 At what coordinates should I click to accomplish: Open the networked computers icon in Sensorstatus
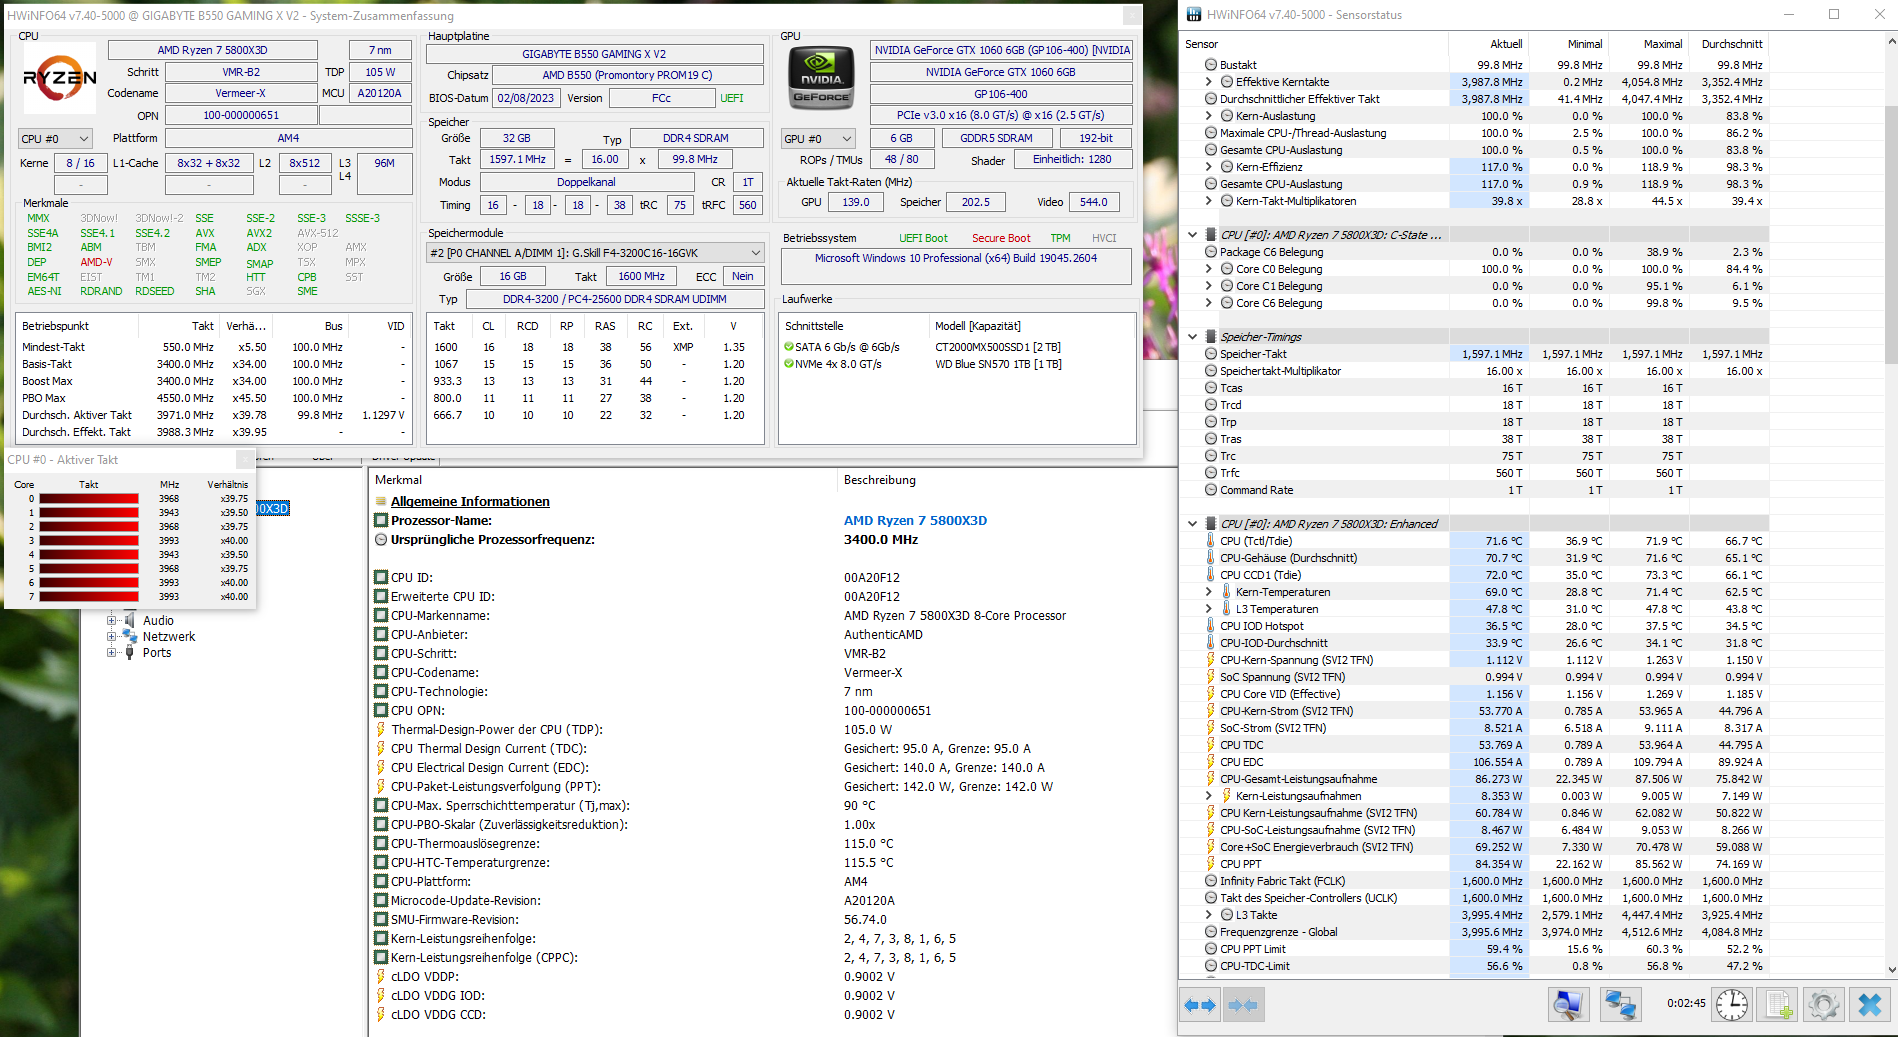point(1620,1004)
